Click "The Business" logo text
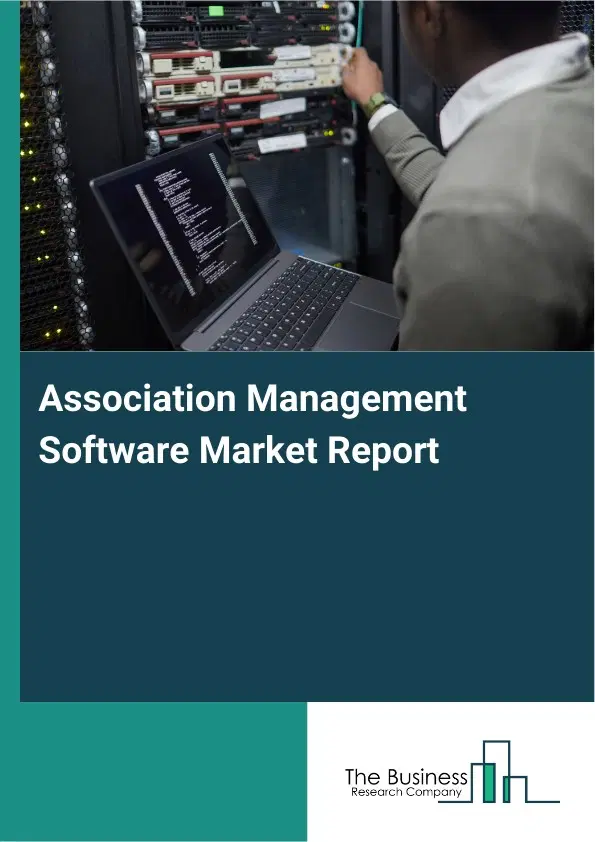595x842 pixels. (406, 777)
